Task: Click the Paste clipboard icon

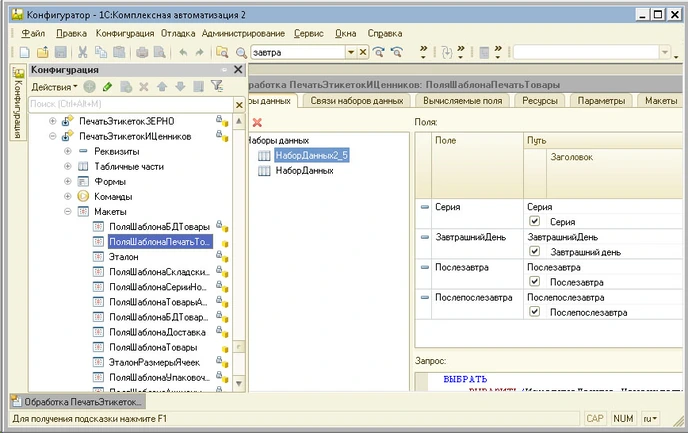Action: (x=119, y=52)
